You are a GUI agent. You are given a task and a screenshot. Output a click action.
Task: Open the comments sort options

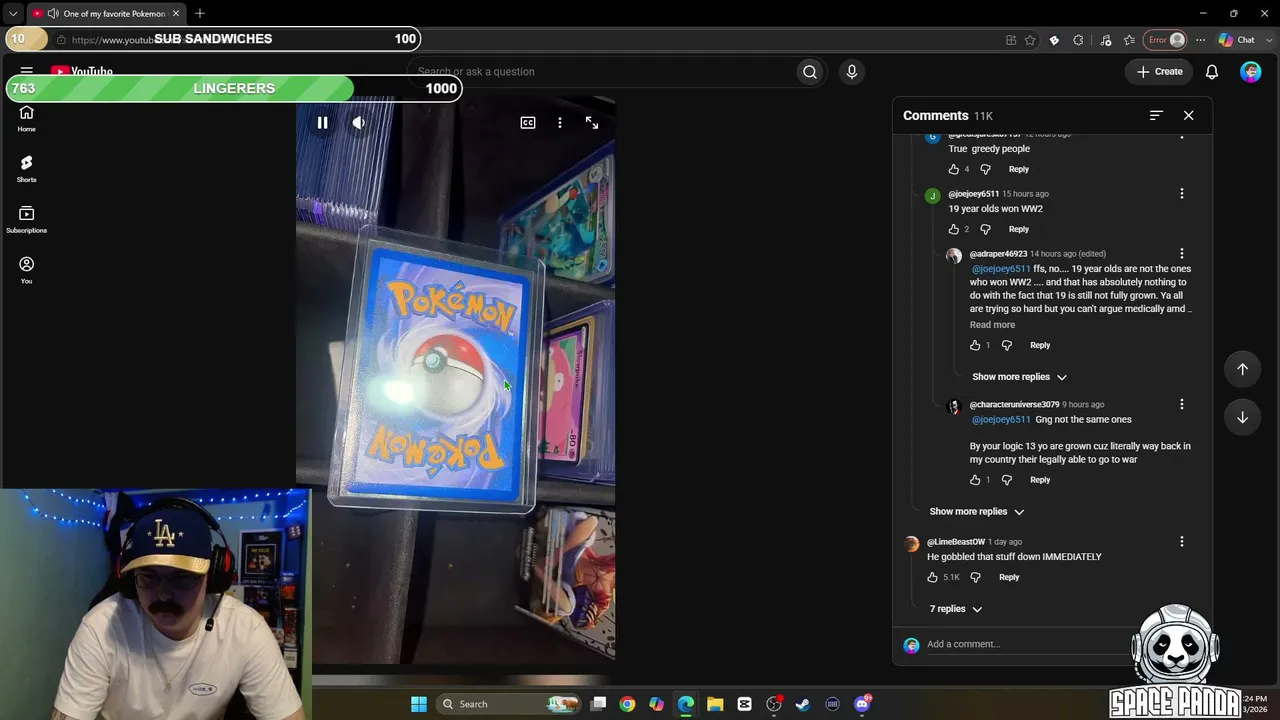1156,116
